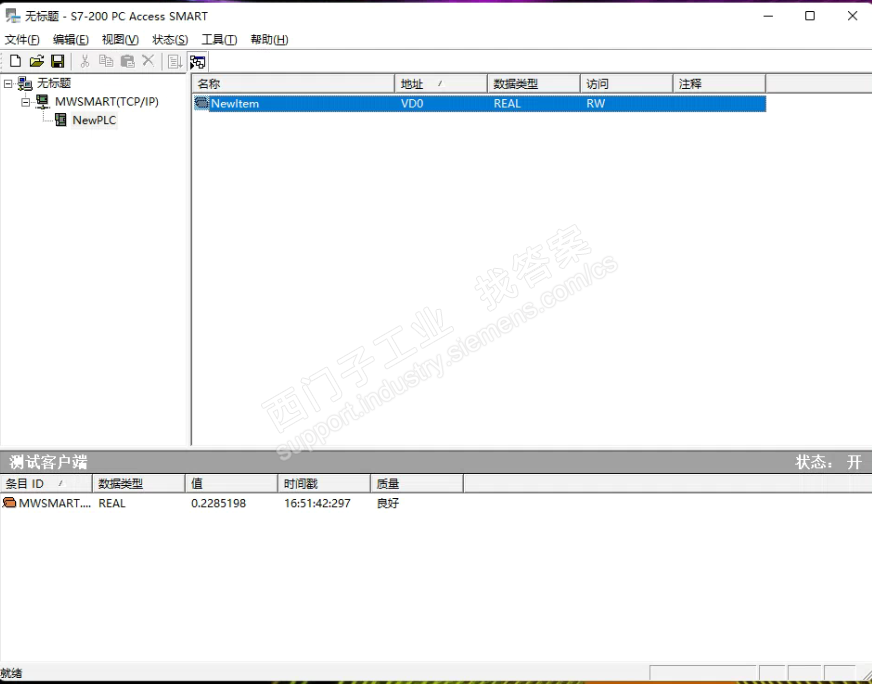872x684 pixels.
Task: Close the PC Access SMART window
Action: click(x=852, y=16)
